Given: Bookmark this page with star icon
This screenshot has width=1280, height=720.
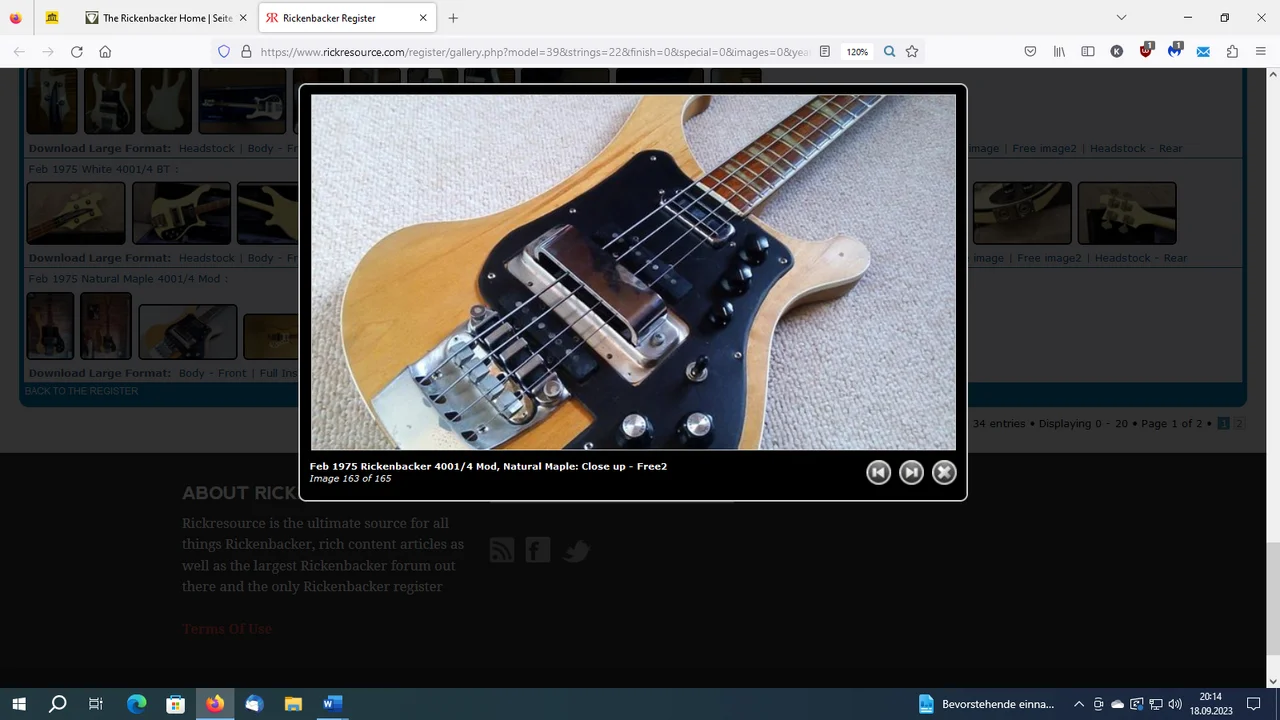Looking at the screenshot, I should [912, 52].
